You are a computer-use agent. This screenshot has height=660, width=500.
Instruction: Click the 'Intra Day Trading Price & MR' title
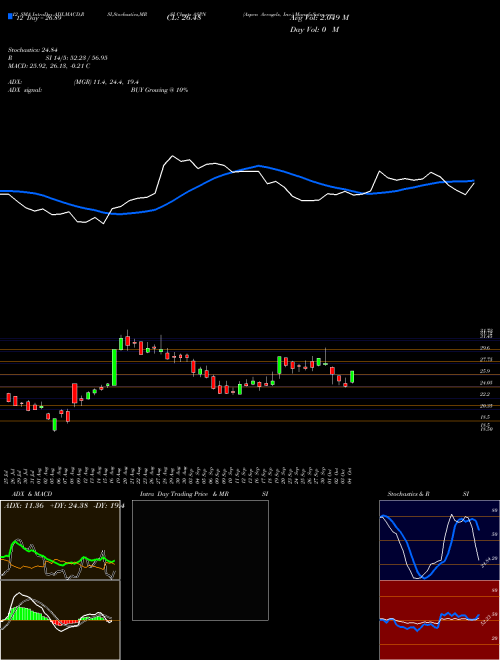[184, 494]
